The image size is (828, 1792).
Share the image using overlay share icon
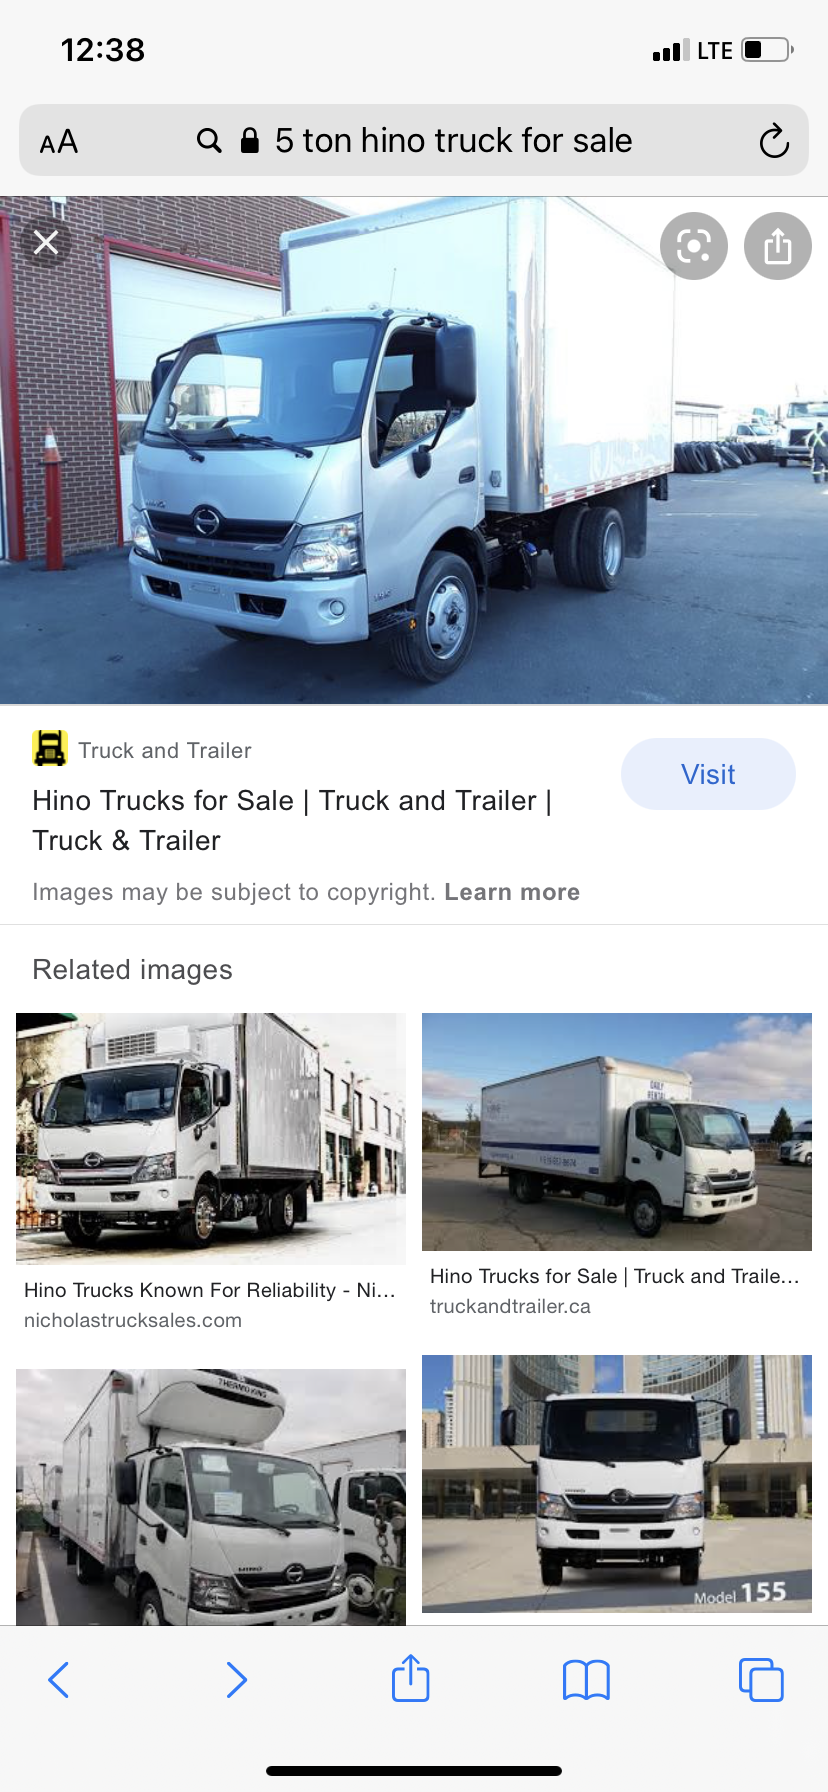pyautogui.click(x=778, y=246)
